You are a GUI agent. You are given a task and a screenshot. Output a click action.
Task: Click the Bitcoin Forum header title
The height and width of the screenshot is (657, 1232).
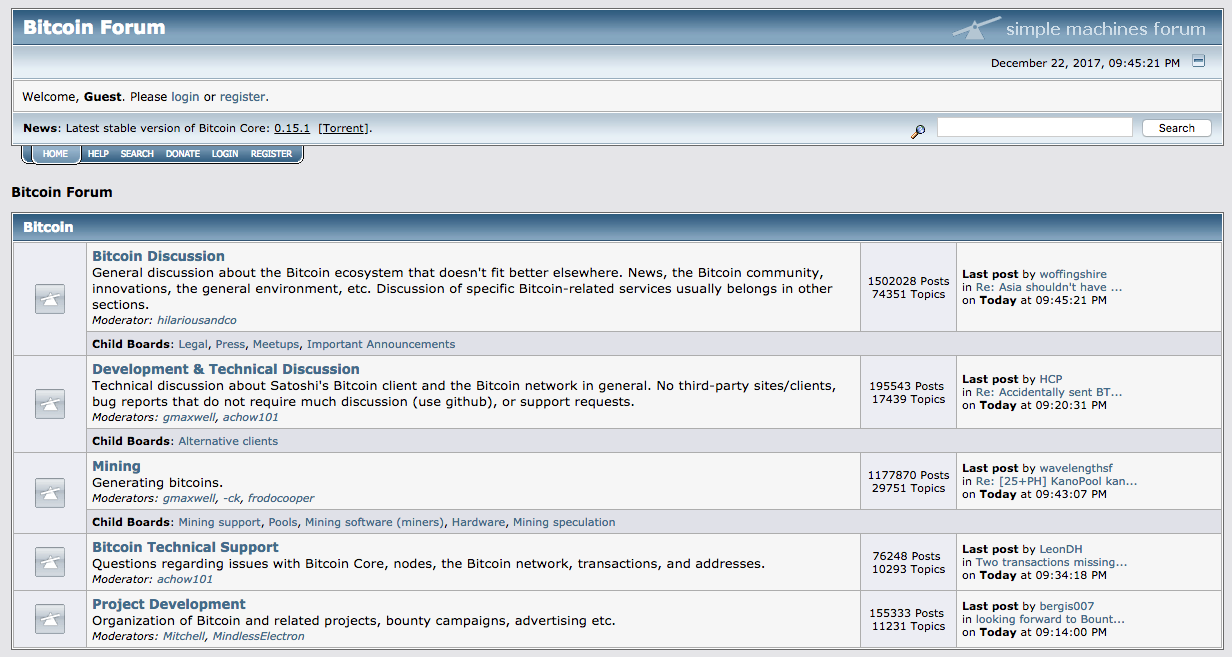pos(94,27)
